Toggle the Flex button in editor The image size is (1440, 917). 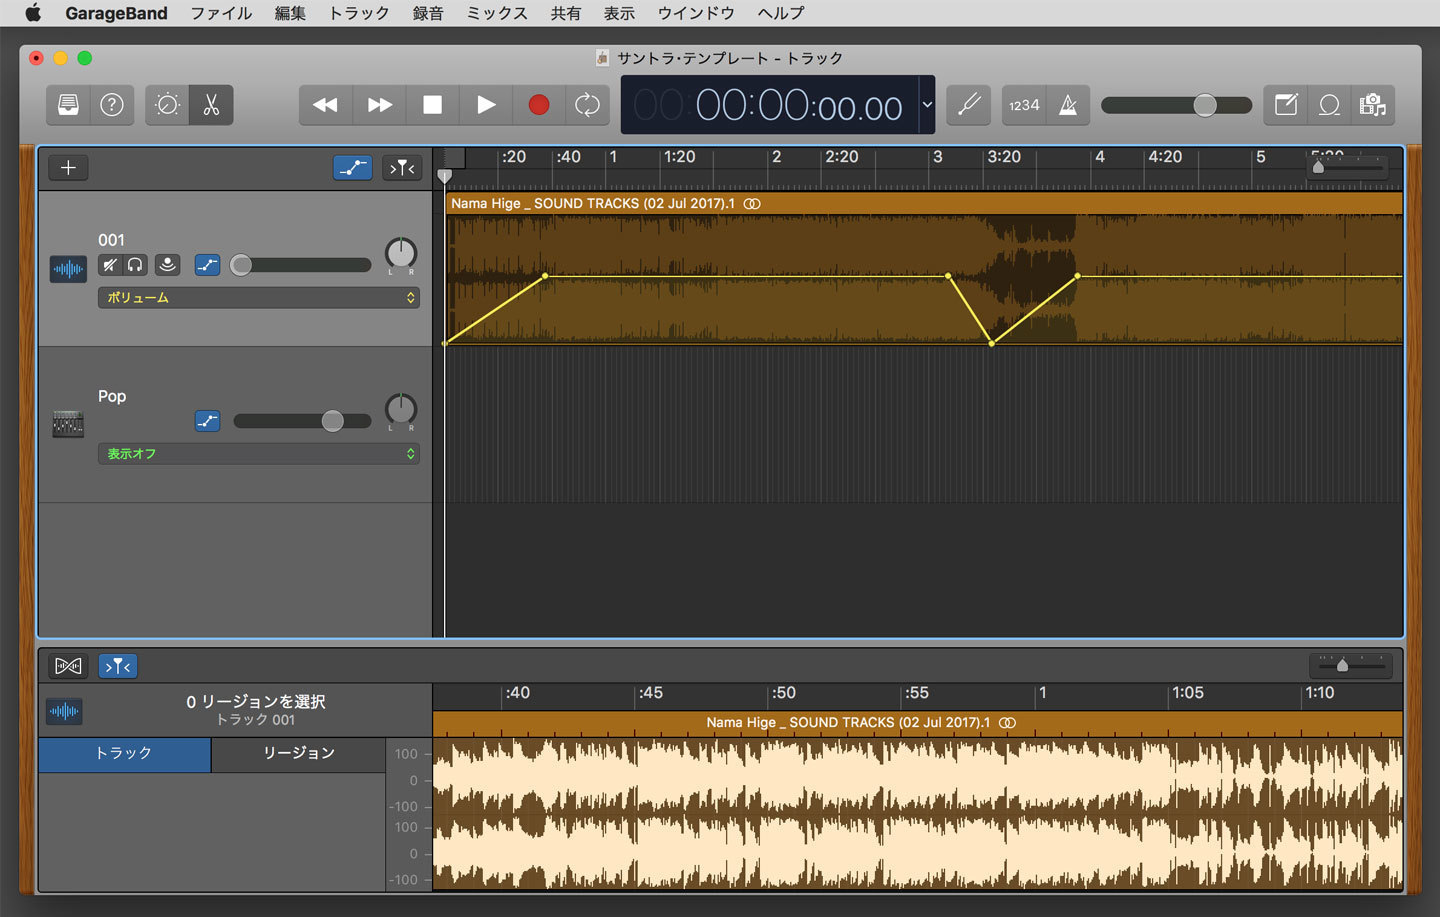(68, 666)
